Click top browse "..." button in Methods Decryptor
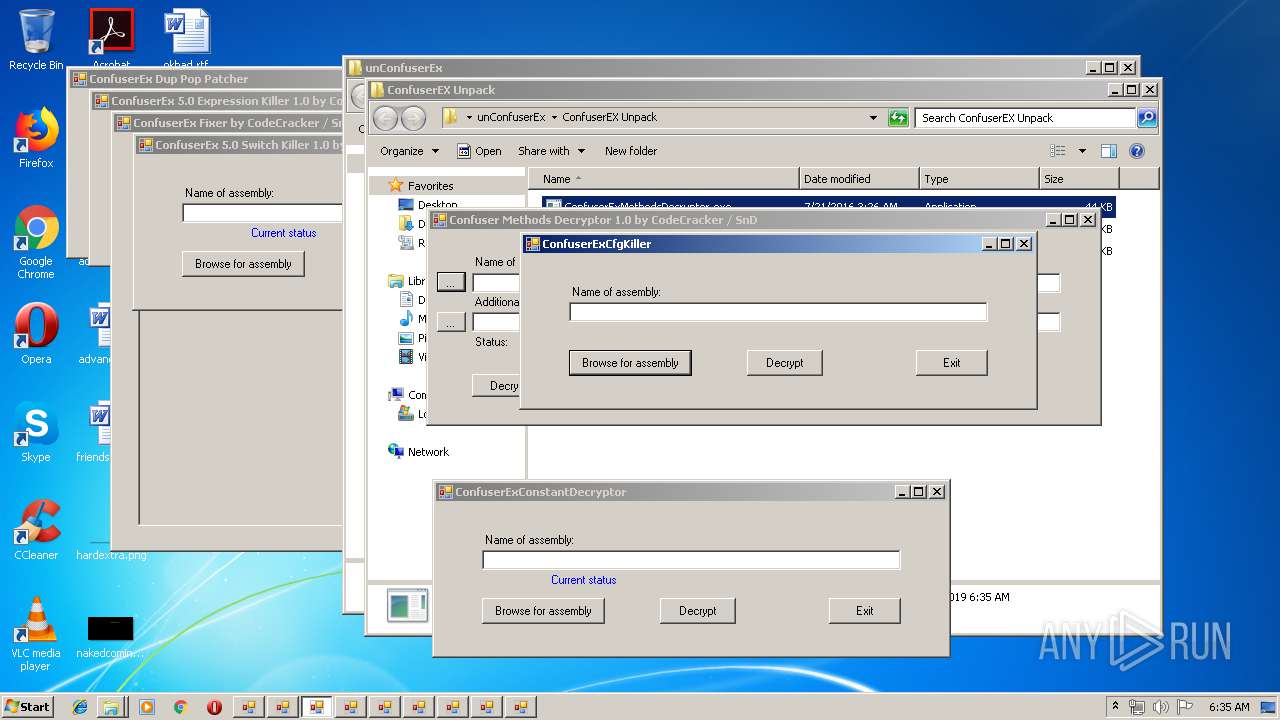1280x720 pixels. coord(451,283)
